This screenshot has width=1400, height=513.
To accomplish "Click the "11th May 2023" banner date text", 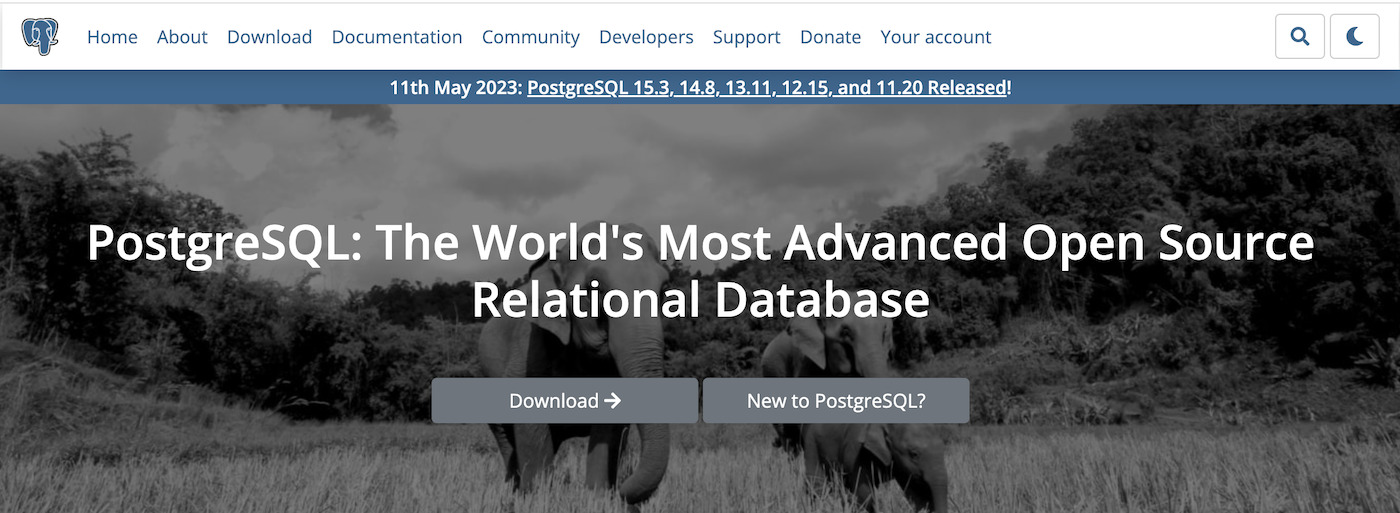I will point(455,88).
